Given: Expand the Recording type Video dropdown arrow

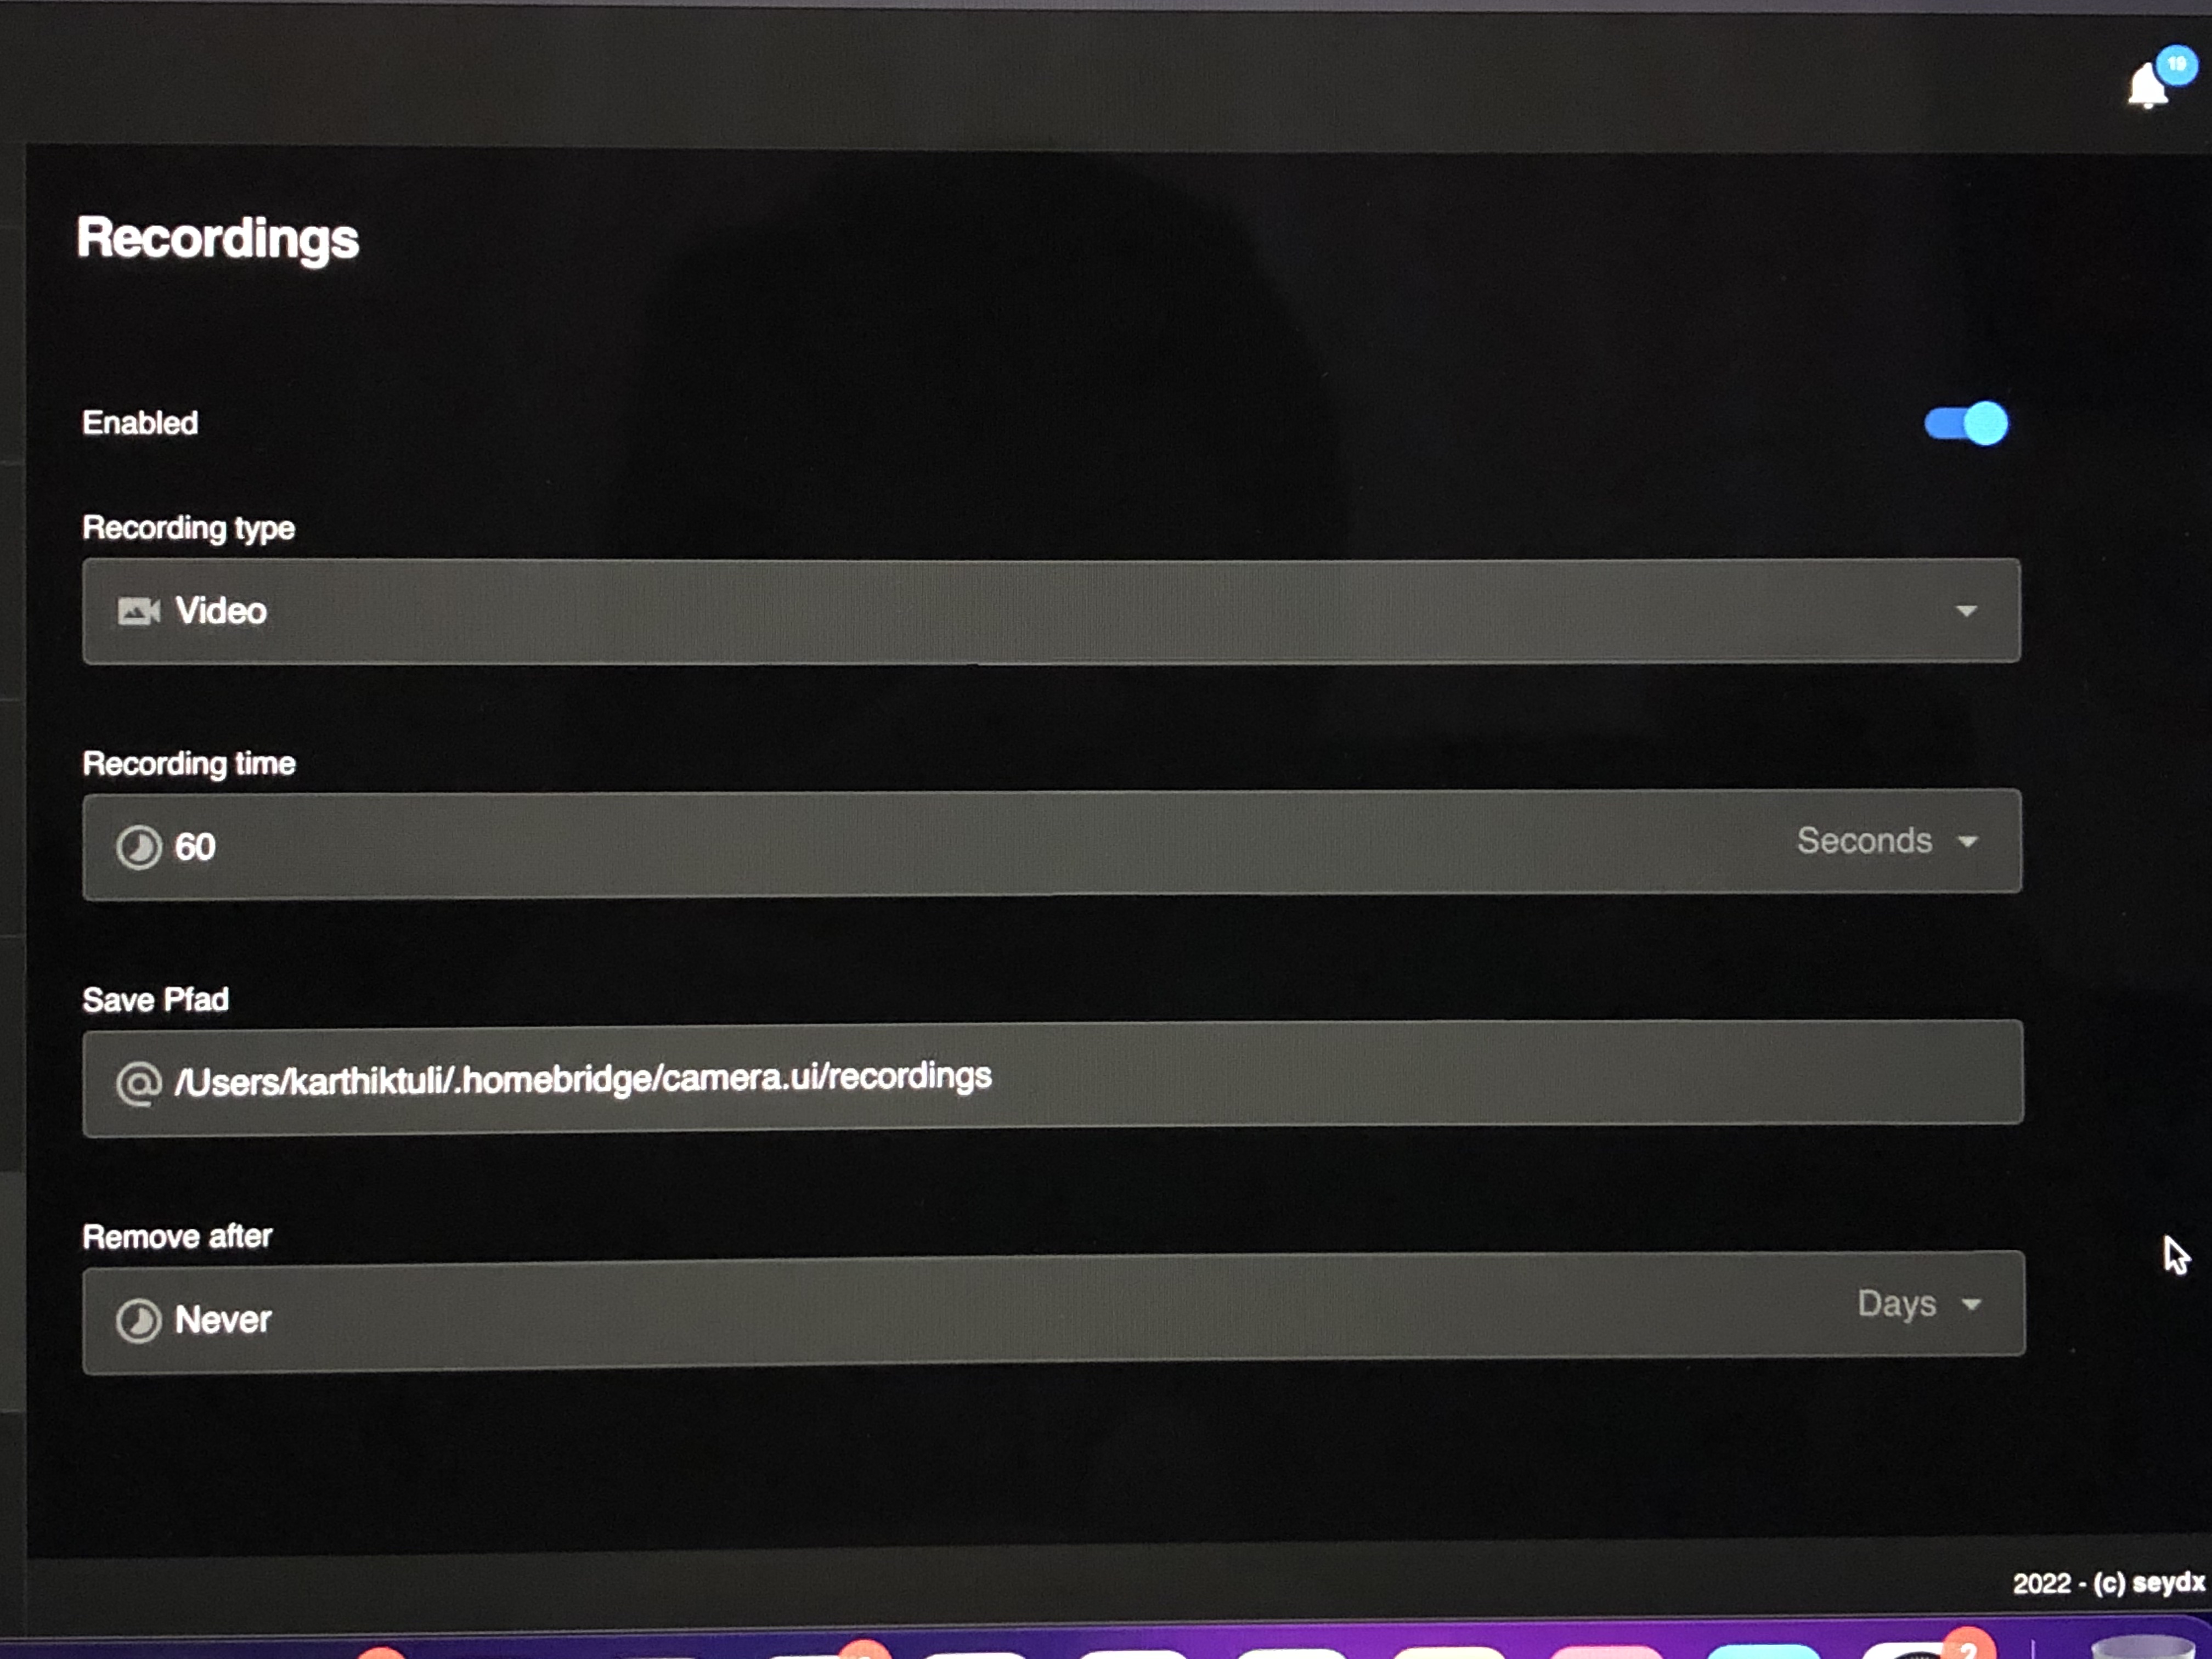Looking at the screenshot, I should tap(1966, 611).
